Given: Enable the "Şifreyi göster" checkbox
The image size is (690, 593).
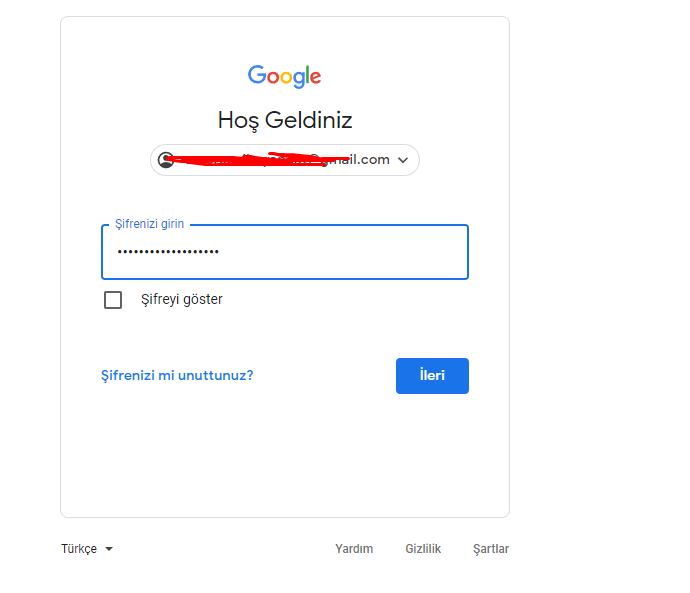Looking at the screenshot, I should pos(113,300).
